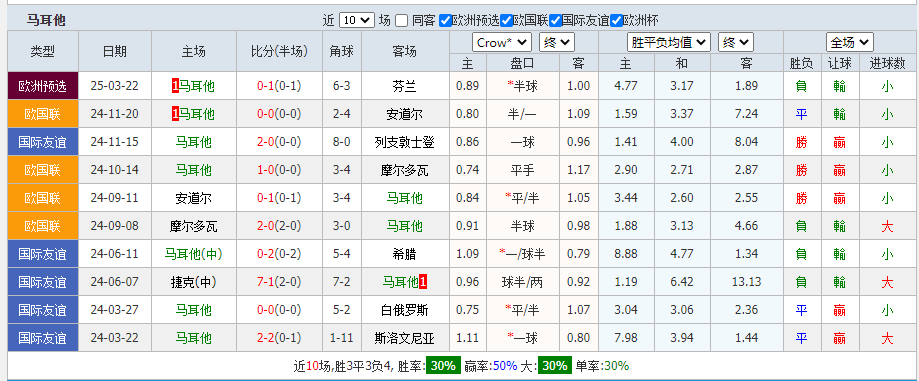Open the 全场 dropdown
The image size is (919, 381).
850,42
